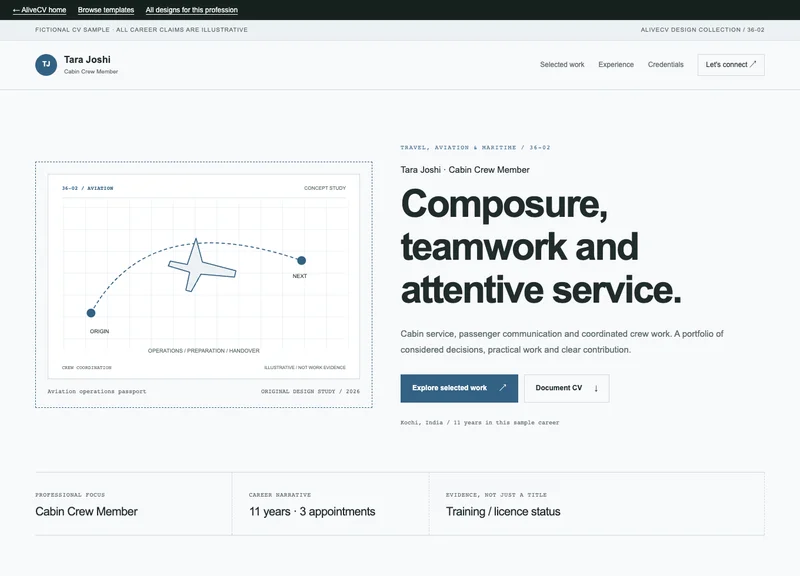Click 'TRAVEL, AVIATION & MARITIME / 36-02' label

pos(475,147)
